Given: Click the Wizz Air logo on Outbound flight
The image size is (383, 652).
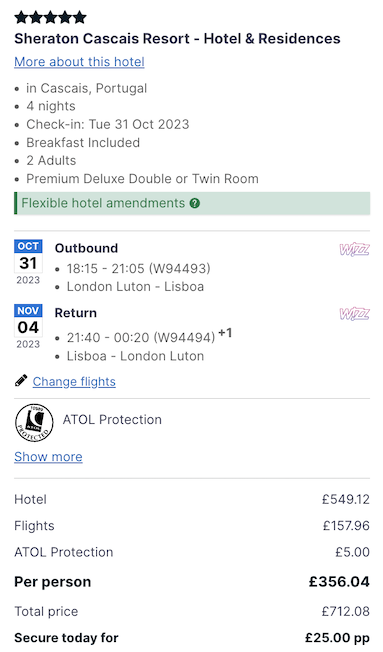Looking at the screenshot, I should click(354, 249).
